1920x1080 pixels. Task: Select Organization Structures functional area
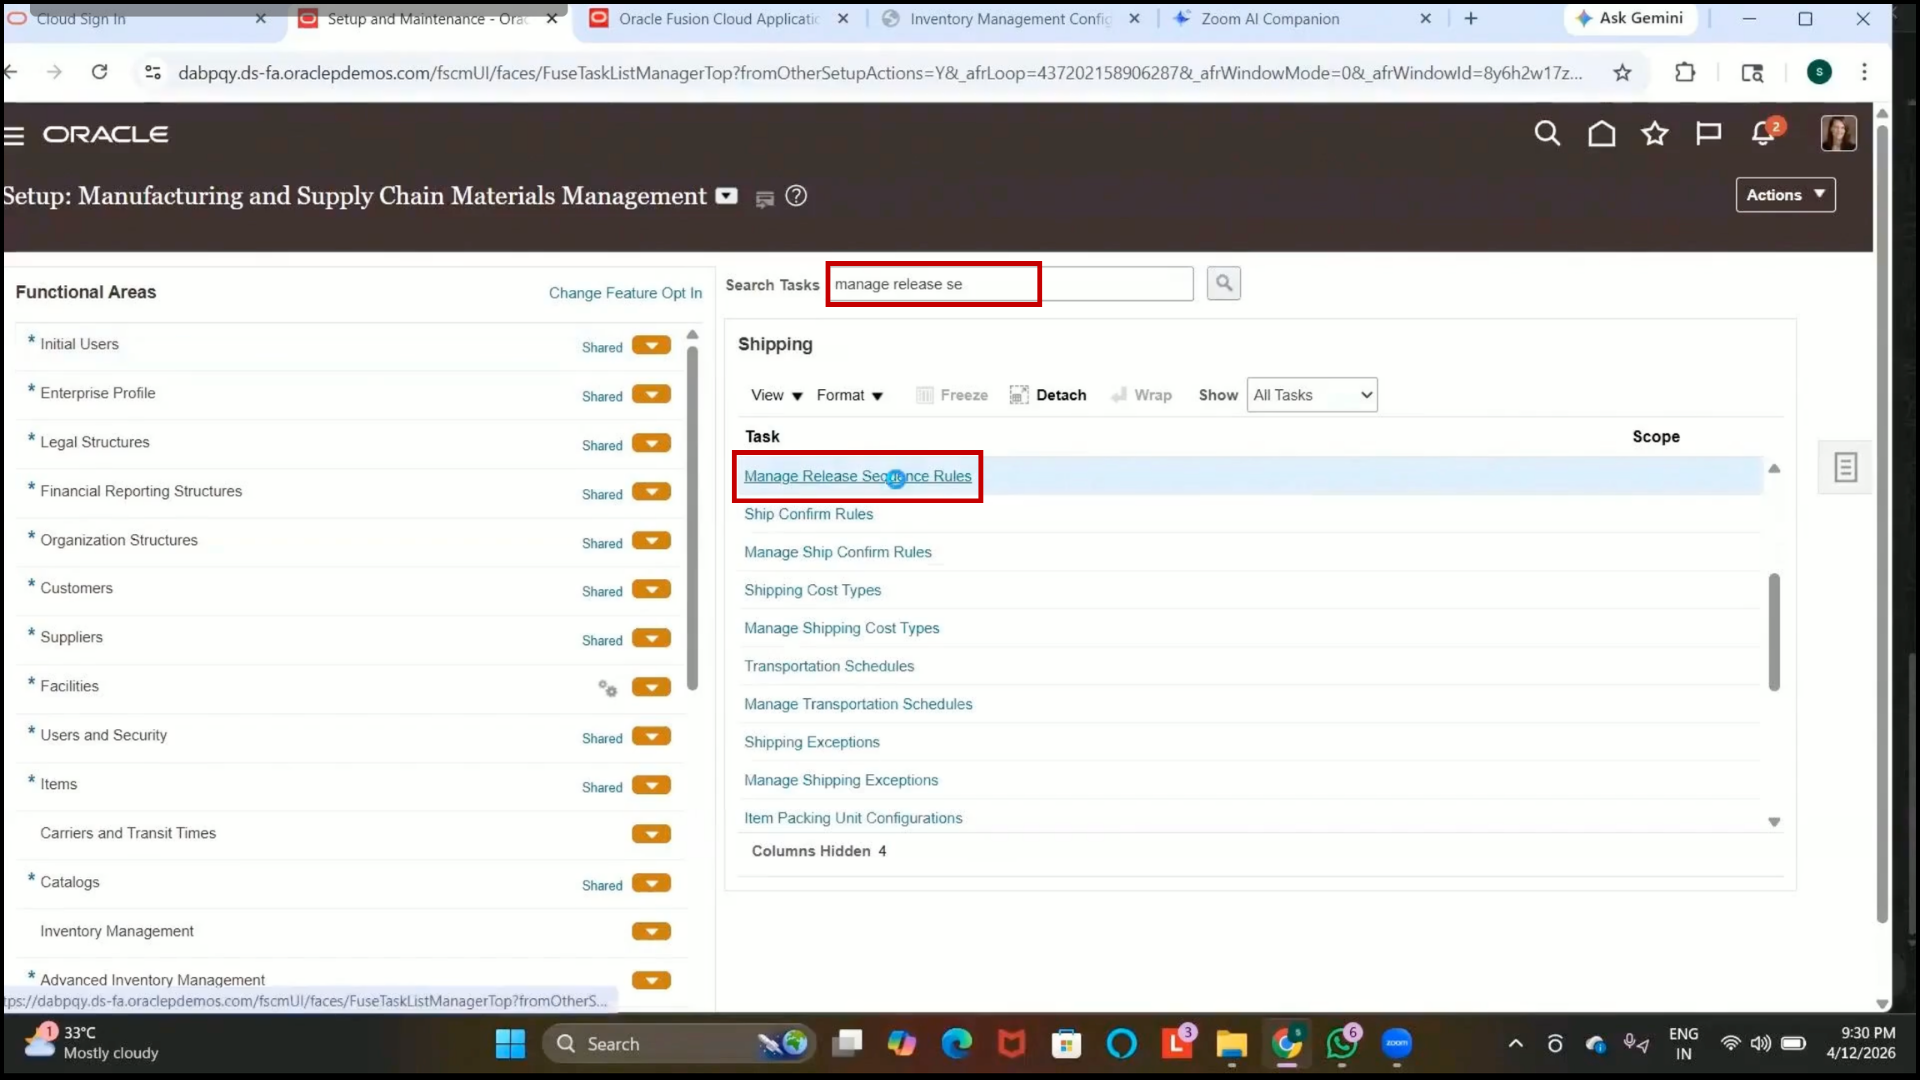pyautogui.click(x=119, y=540)
